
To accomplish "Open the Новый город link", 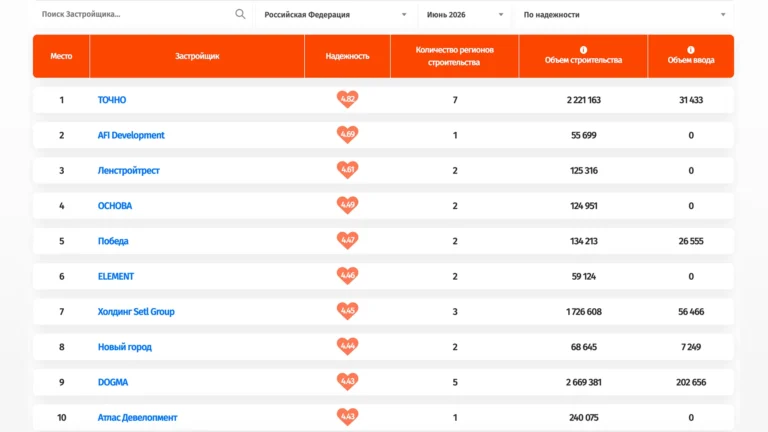I will 124,347.
